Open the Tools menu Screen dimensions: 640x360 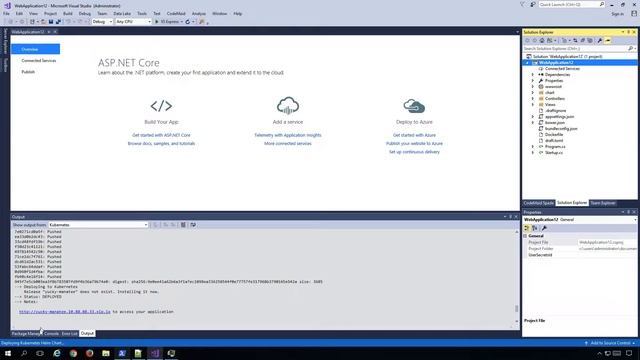click(142, 13)
